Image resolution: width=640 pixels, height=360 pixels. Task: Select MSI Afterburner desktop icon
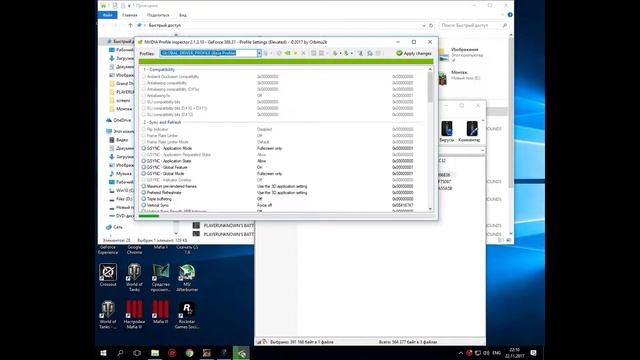pyautogui.click(x=187, y=278)
